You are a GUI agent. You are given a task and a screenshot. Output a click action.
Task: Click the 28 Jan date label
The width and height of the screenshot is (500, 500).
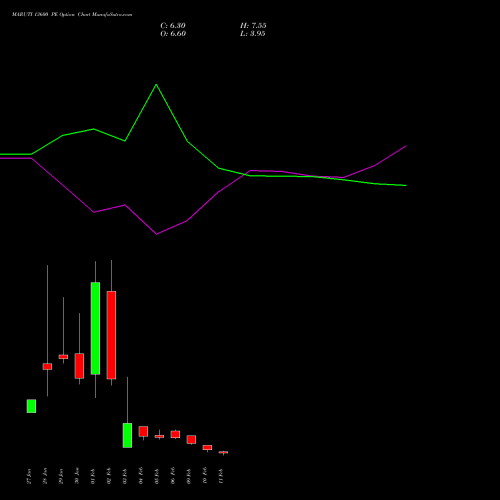45,476
